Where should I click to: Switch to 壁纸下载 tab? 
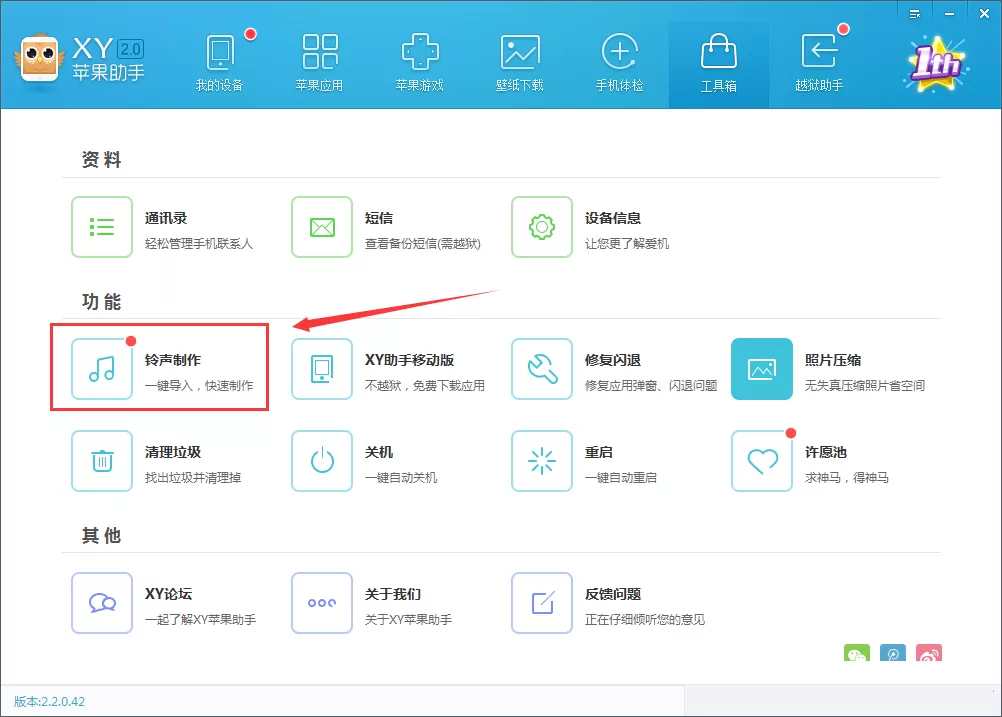point(520,64)
